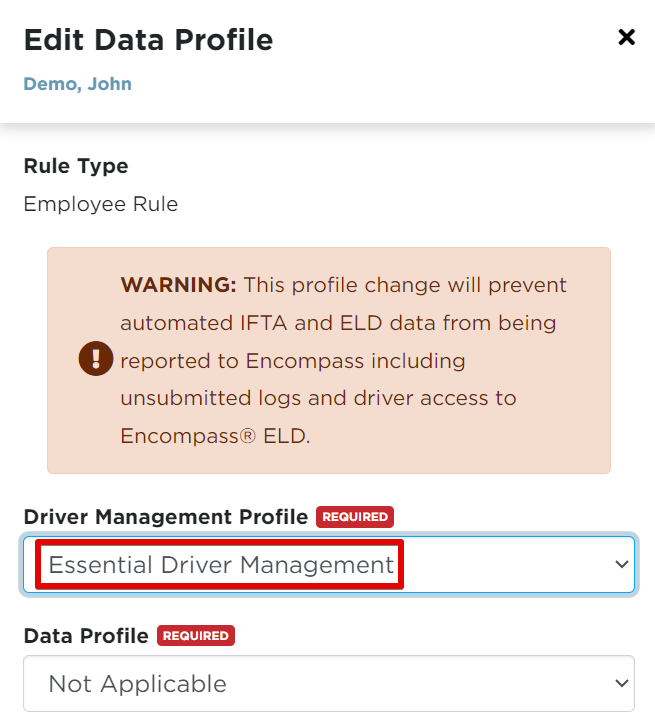The height and width of the screenshot is (723, 655).
Task: Click the Data Profile field label
Action: pos(86,636)
